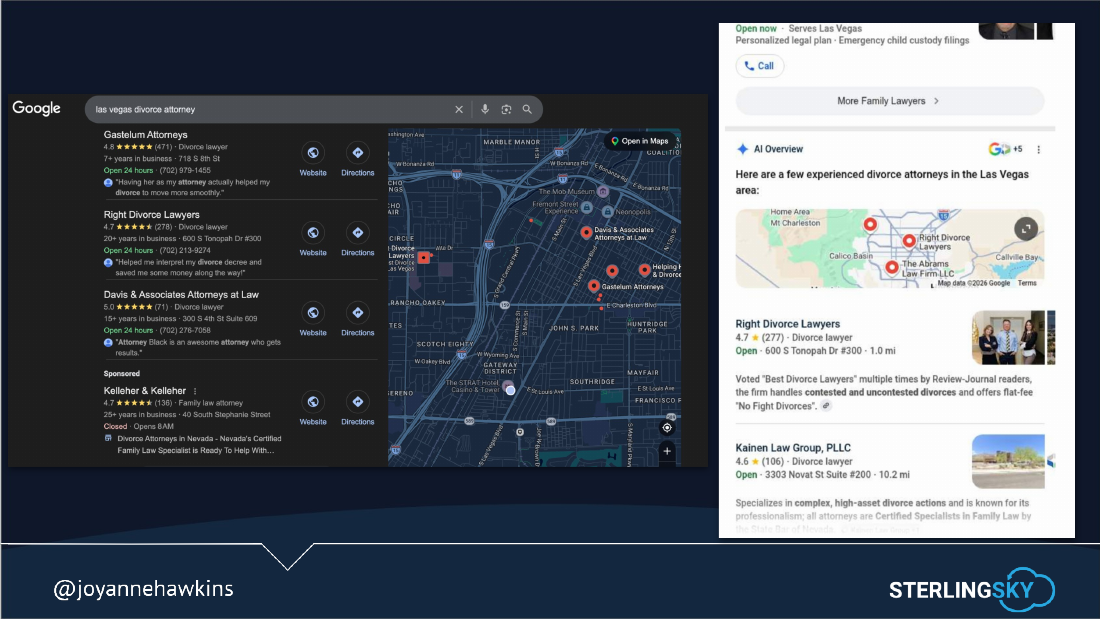1100x619 pixels.
Task: Click the Davis & Associates map pin
Action: tap(586, 232)
